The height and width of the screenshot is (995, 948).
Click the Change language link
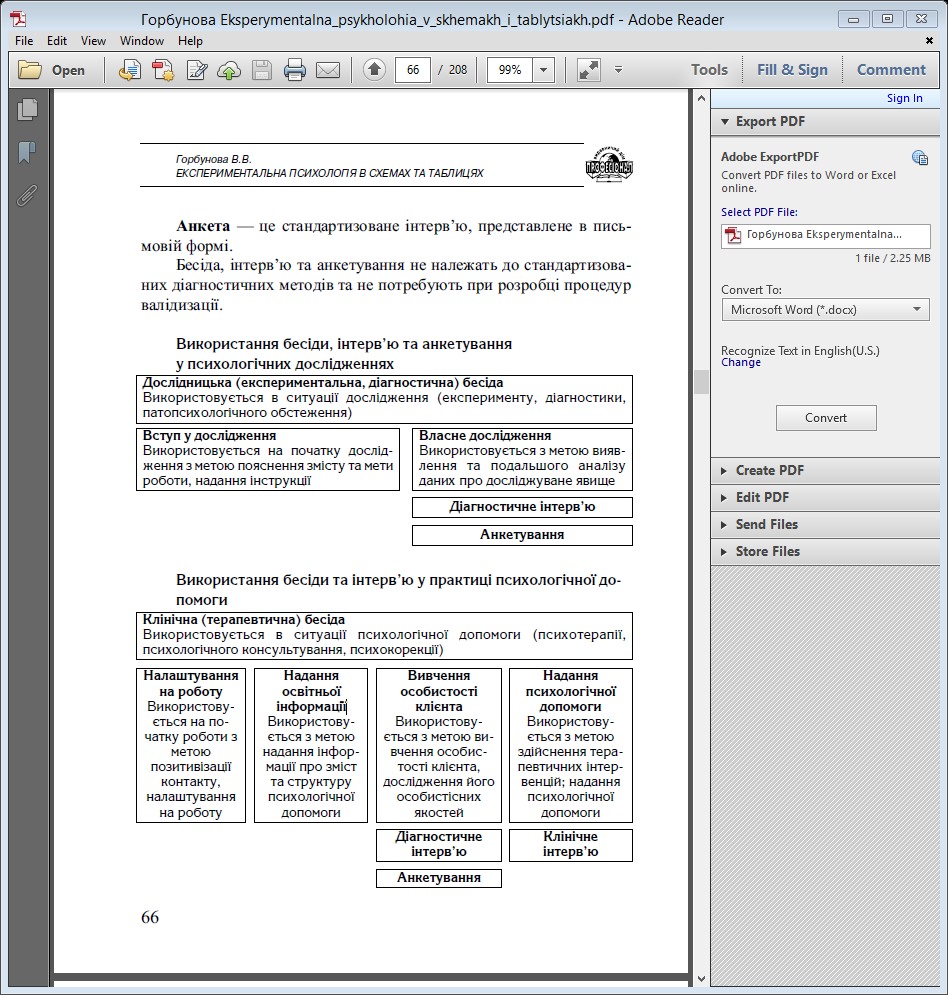pyautogui.click(x=741, y=363)
